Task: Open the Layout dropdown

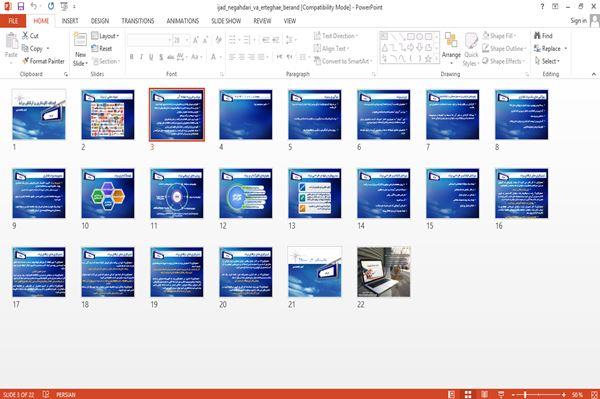Action: 105,36
